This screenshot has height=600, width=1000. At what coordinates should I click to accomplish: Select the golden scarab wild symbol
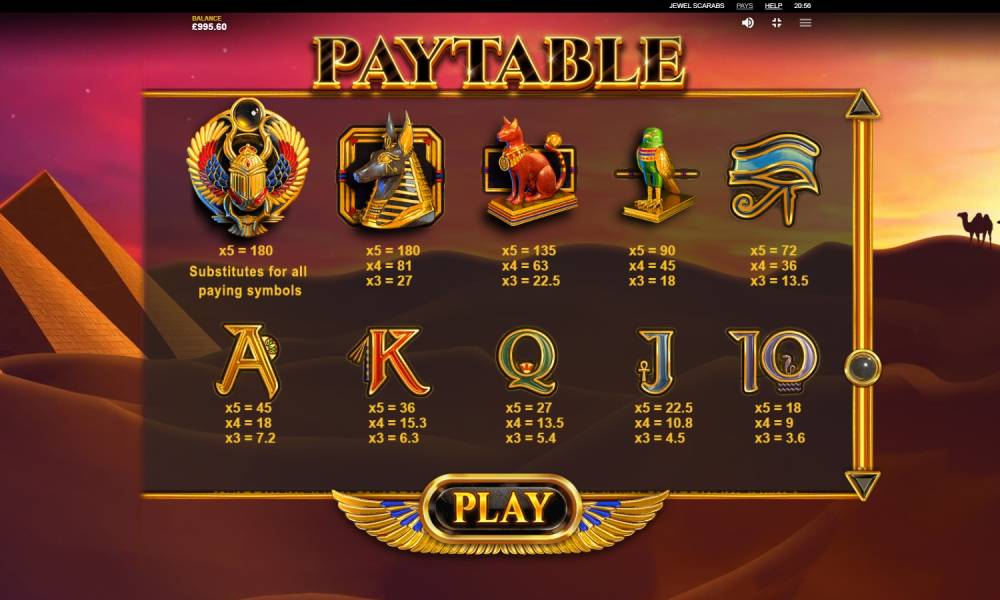click(247, 168)
